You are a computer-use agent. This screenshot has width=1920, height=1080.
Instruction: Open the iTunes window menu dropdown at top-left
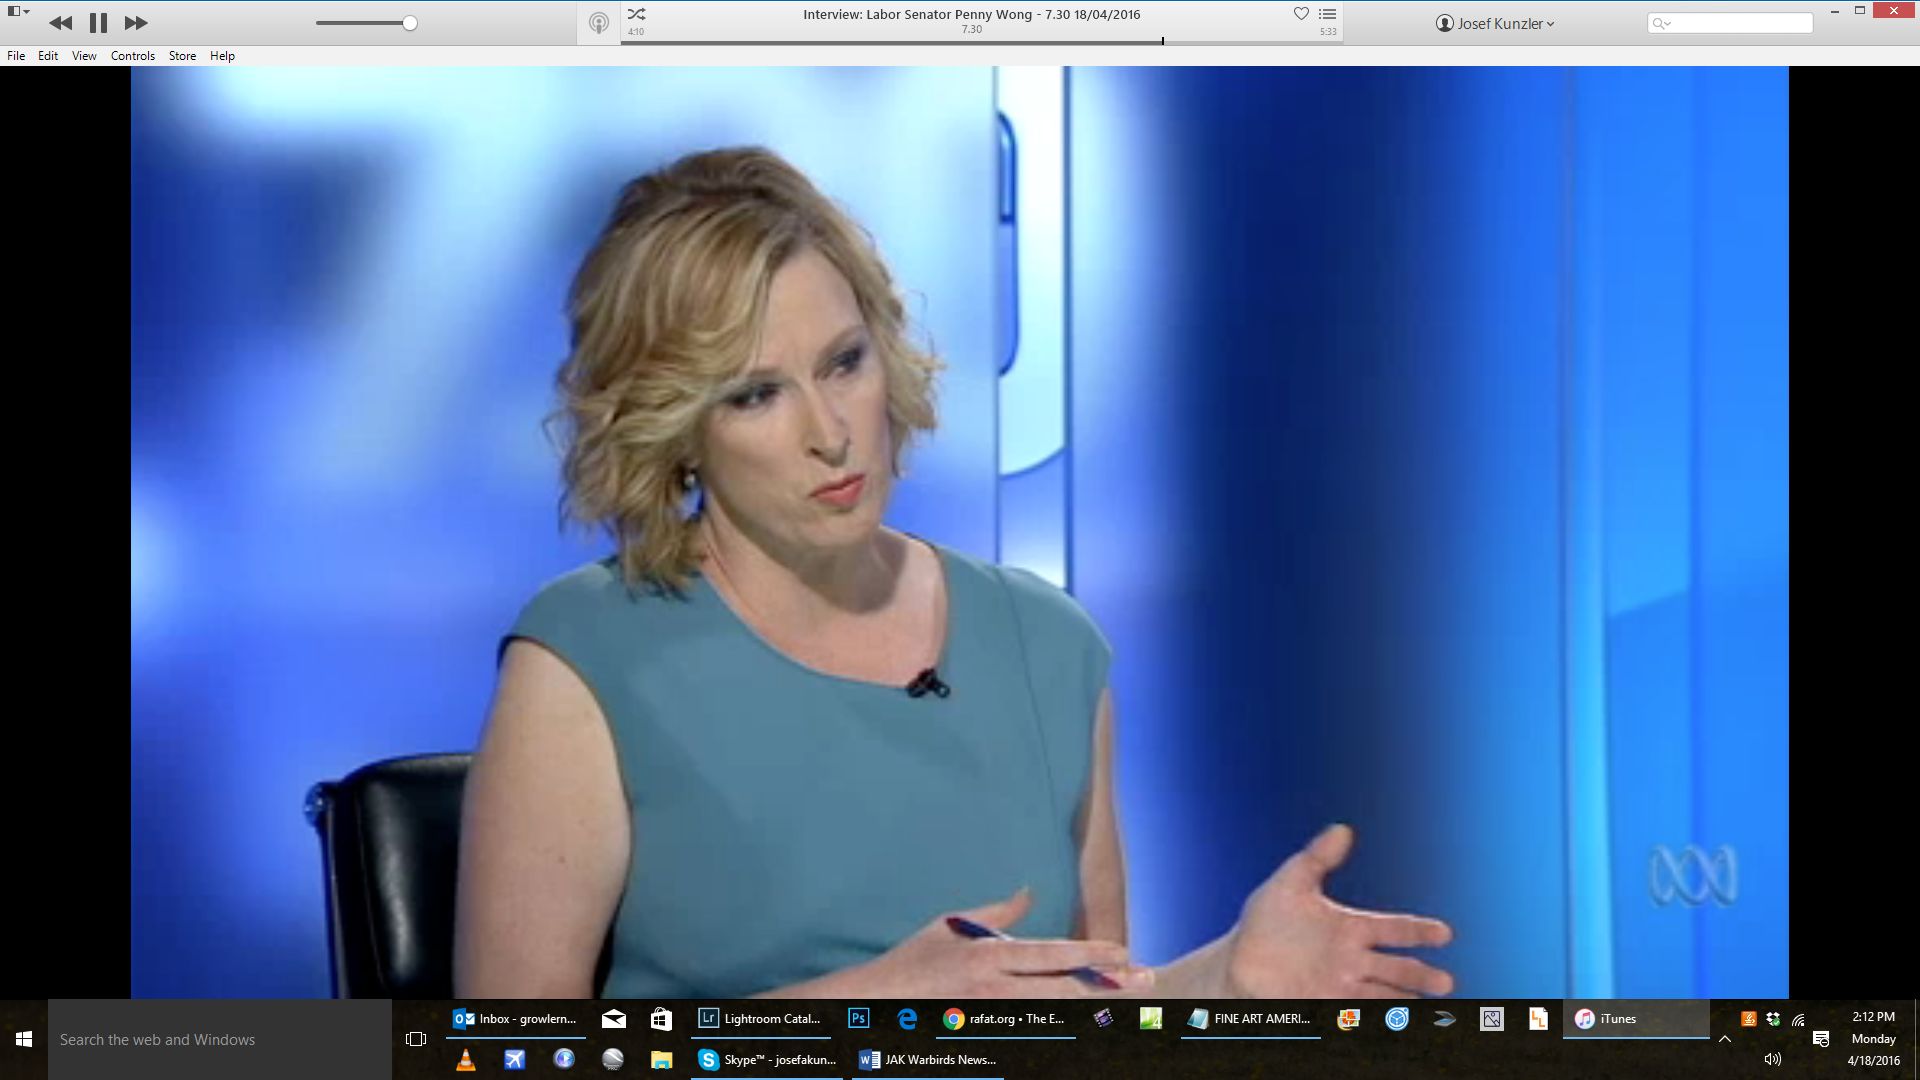(18, 12)
